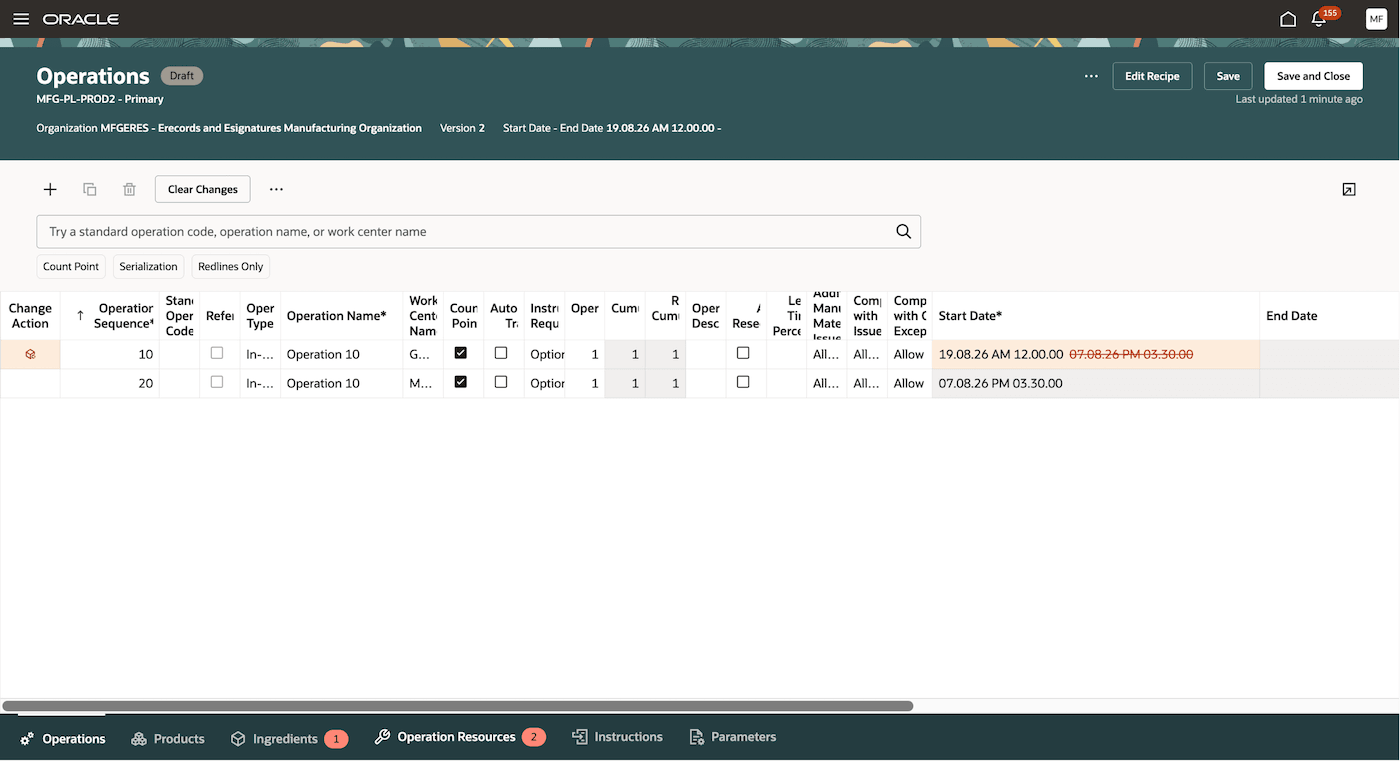Uncheck Count Point for sequence 10
The width and height of the screenshot is (1400, 761).
coord(461,353)
